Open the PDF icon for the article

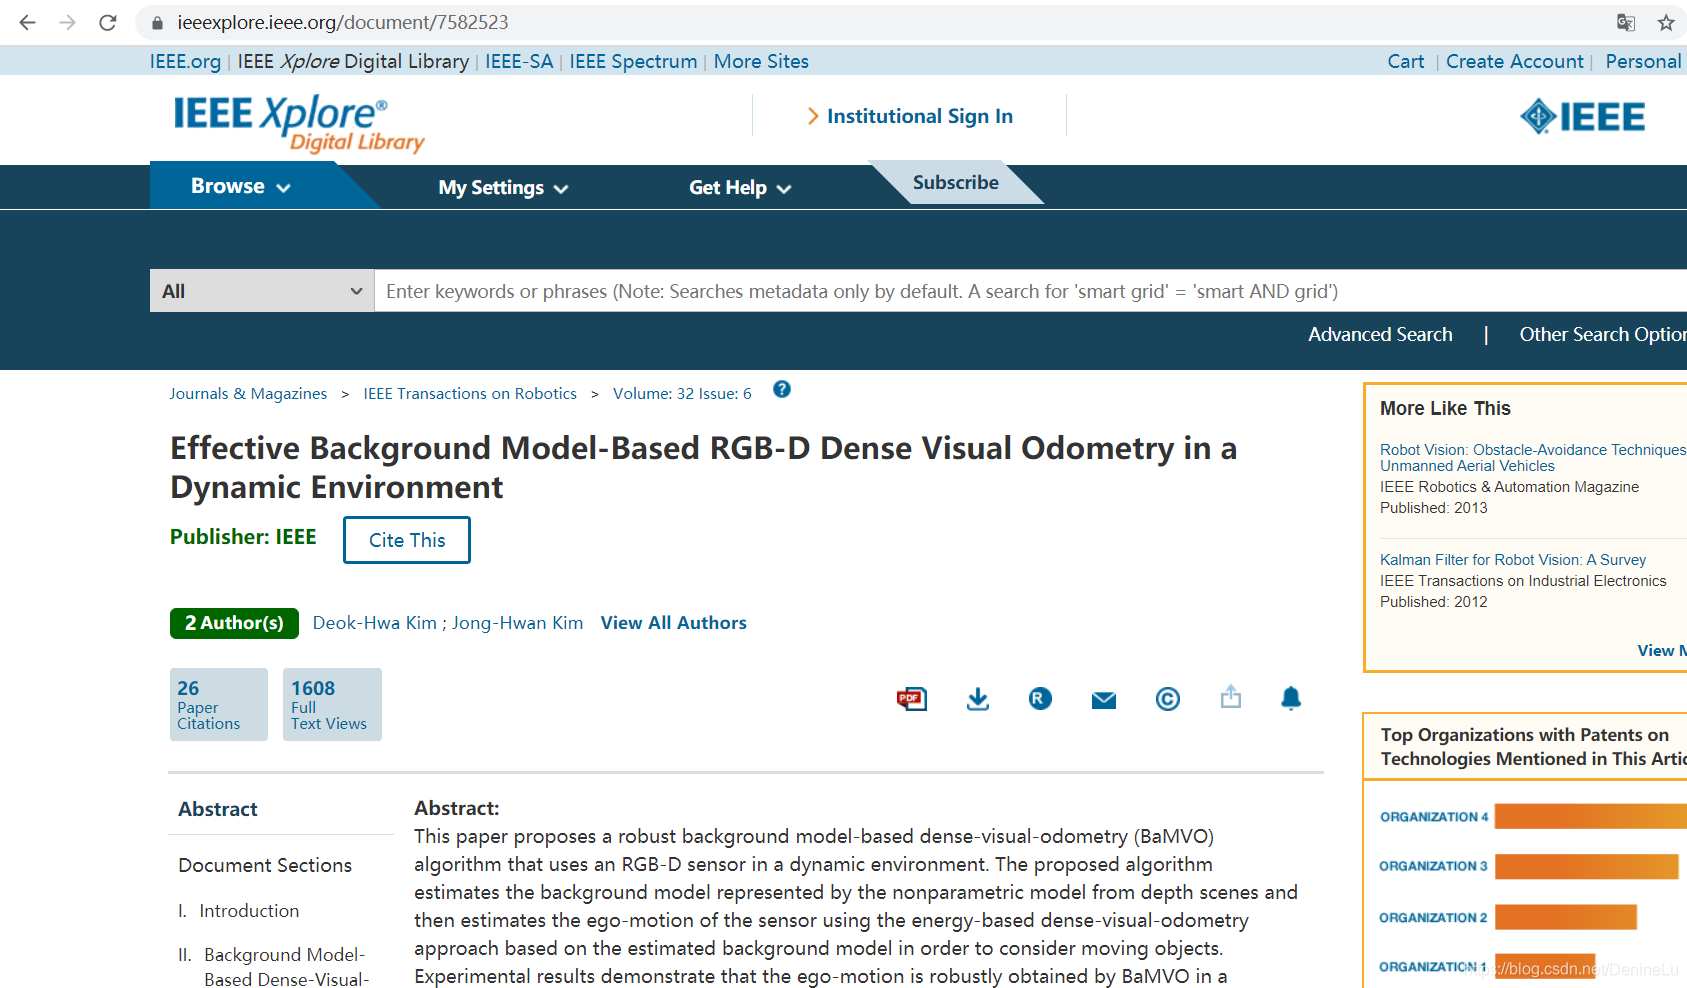(x=912, y=698)
